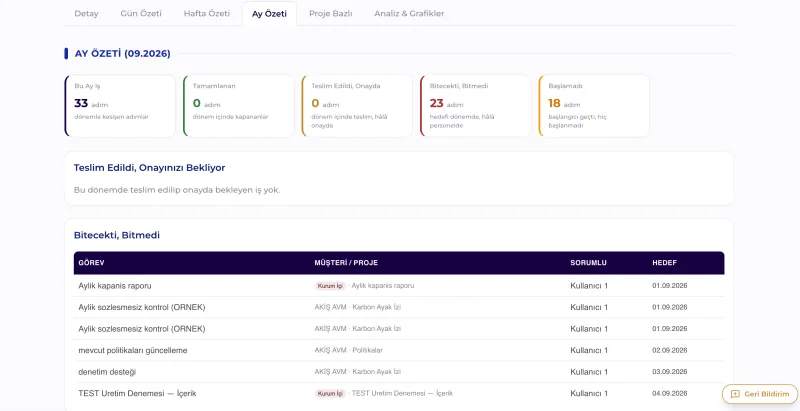This screenshot has height=411, width=800.
Task: Open the Aylik kapanis raporu task row
Action: pos(399,286)
